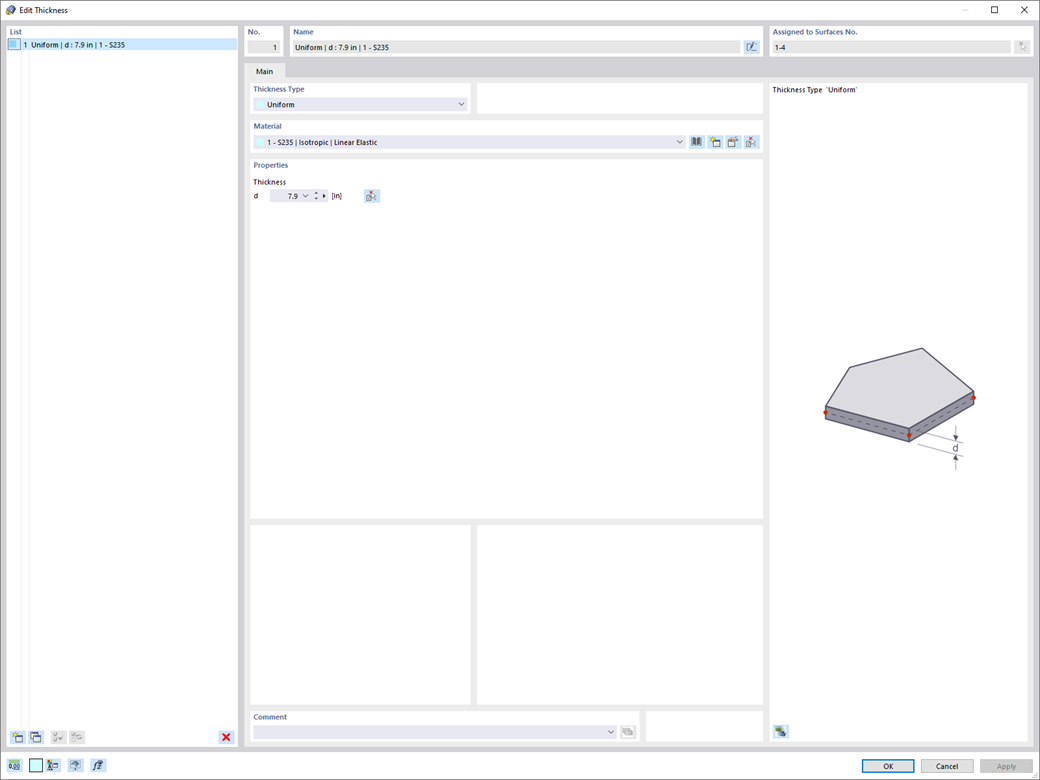
Task: Open the Thickness Type dropdown
Action: tap(461, 104)
